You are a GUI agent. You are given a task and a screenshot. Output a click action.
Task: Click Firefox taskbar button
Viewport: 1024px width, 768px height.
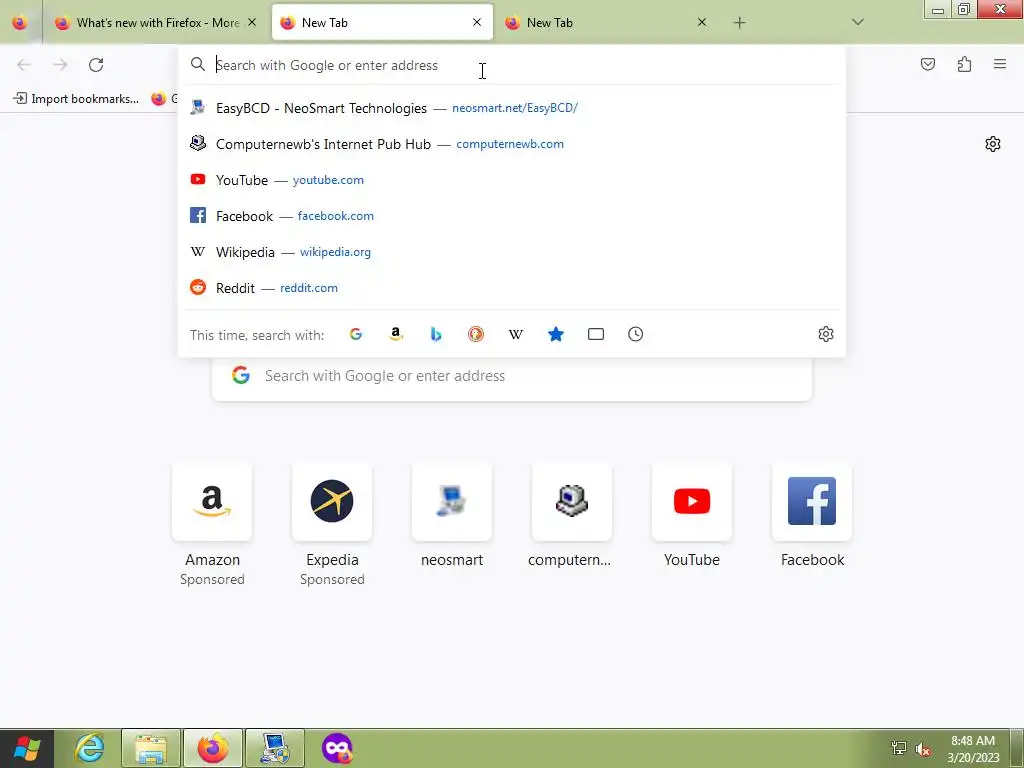click(213, 748)
